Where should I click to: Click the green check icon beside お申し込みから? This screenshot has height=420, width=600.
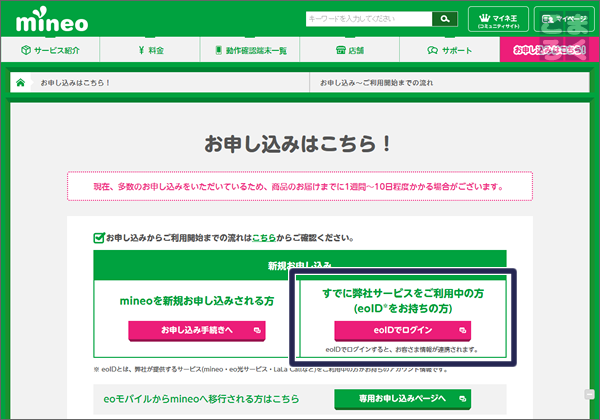coord(99,238)
